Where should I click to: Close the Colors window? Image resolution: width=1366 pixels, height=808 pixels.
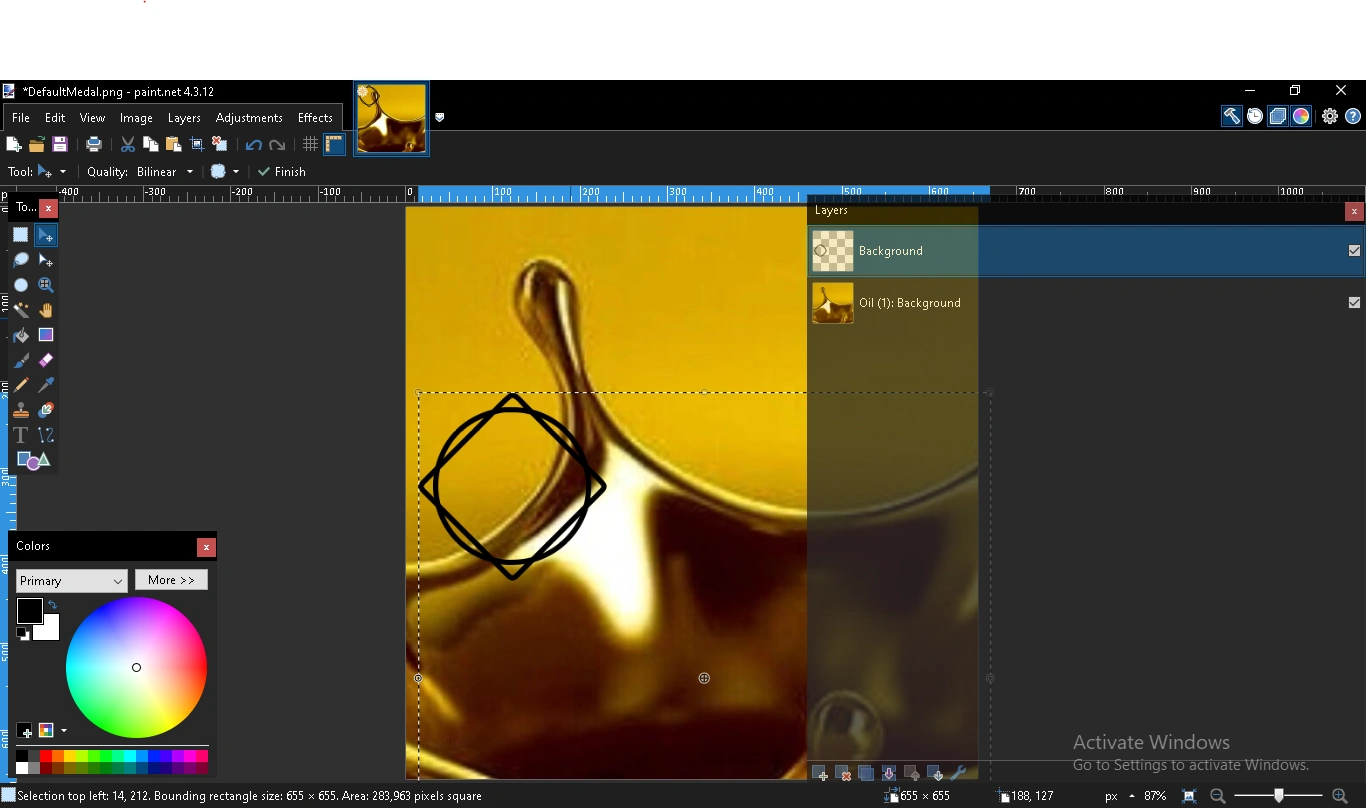click(206, 548)
